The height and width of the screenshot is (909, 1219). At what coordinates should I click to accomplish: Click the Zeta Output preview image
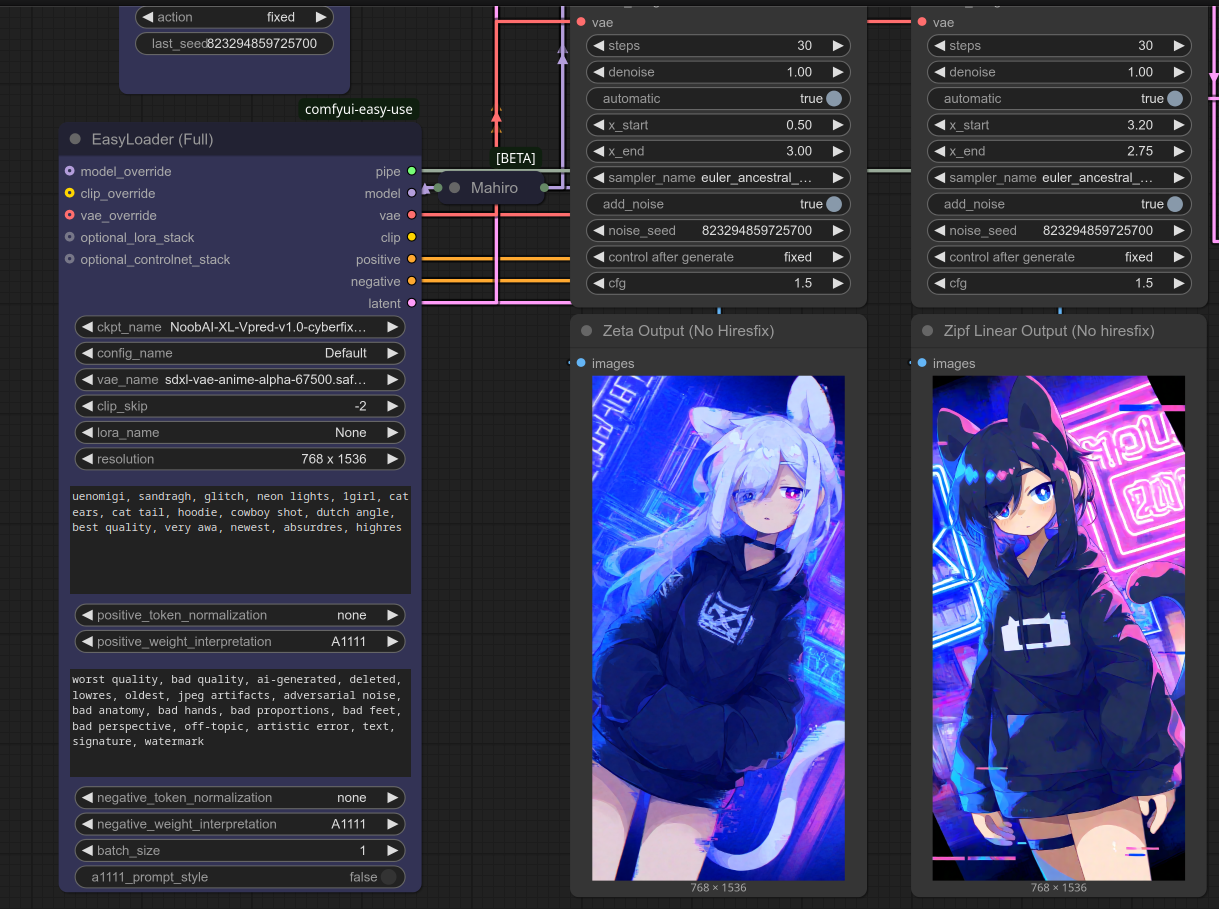coord(718,627)
